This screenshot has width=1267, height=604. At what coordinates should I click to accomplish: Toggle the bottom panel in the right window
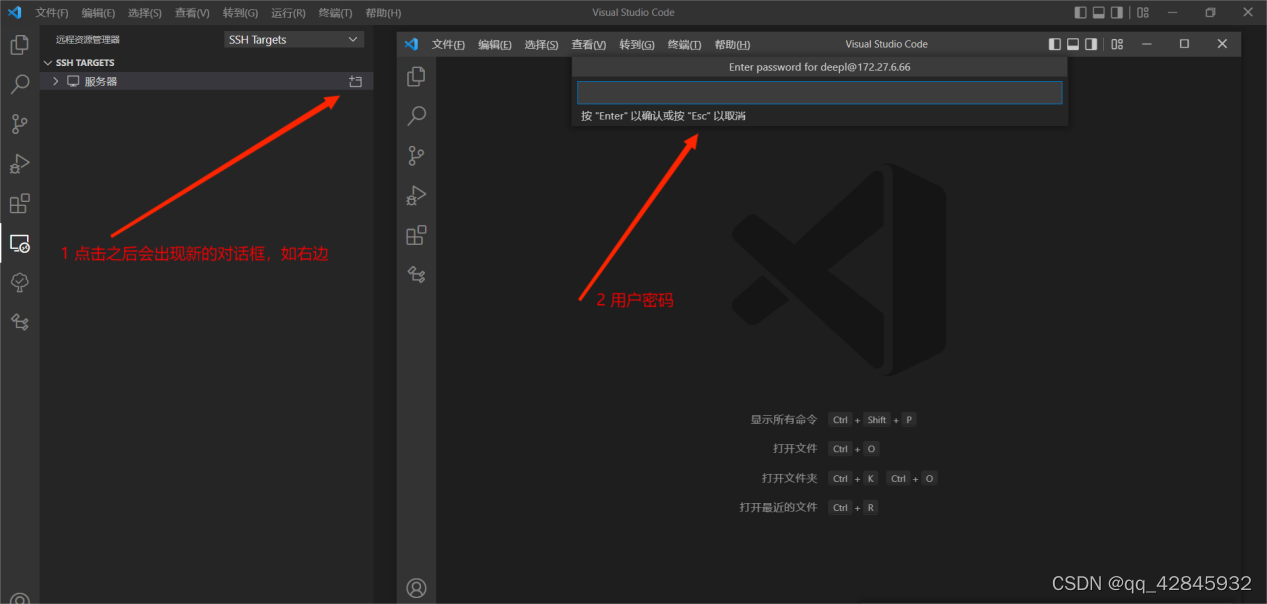tap(1073, 44)
